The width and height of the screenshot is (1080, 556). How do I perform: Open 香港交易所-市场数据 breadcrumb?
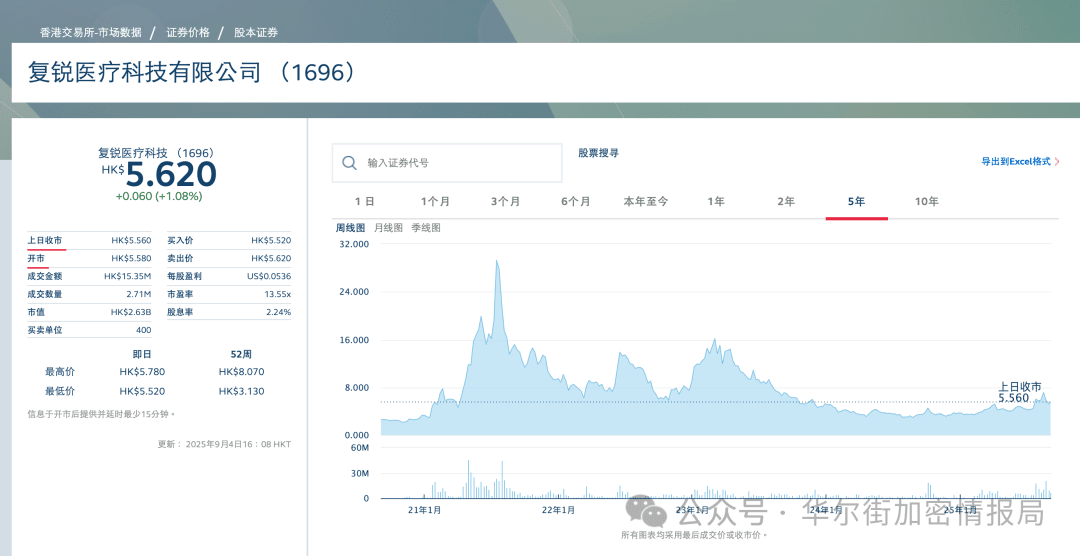(90, 32)
